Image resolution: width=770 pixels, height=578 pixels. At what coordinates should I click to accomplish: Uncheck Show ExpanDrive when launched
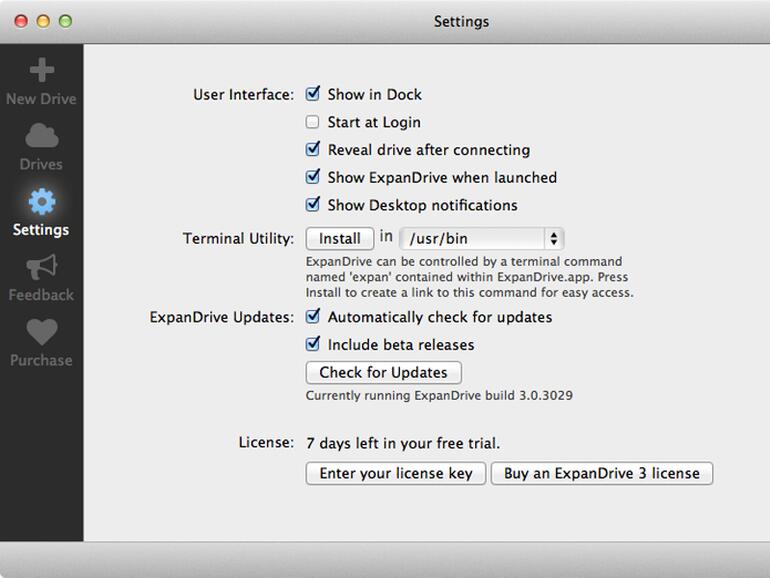point(313,177)
